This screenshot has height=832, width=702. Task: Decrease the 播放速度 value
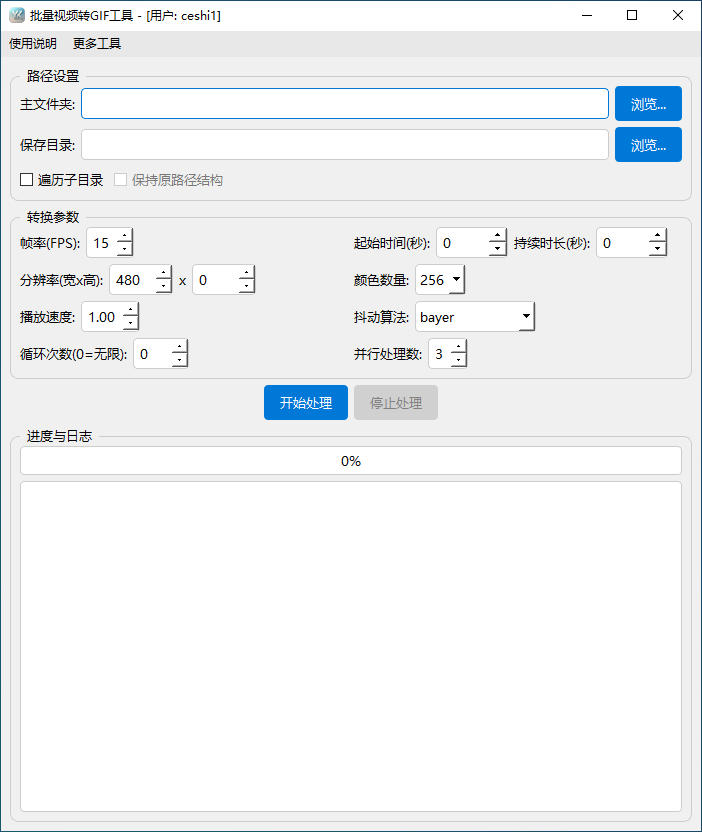pos(131,324)
